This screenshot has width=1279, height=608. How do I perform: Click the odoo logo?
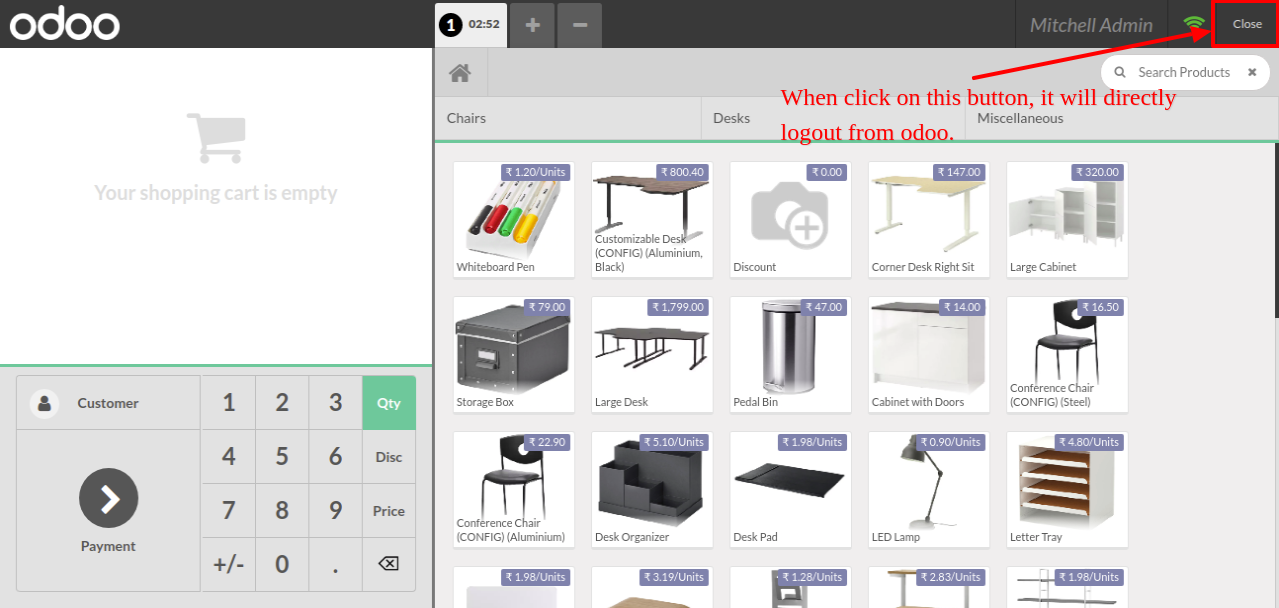coord(65,24)
